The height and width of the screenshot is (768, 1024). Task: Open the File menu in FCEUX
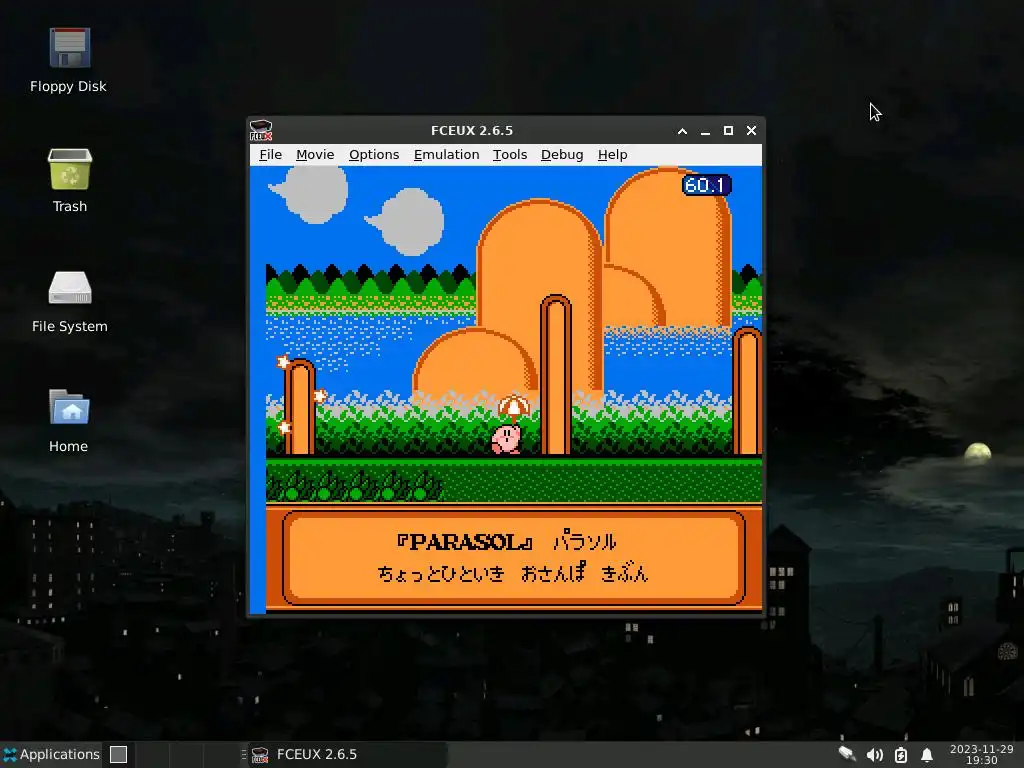coord(270,155)
